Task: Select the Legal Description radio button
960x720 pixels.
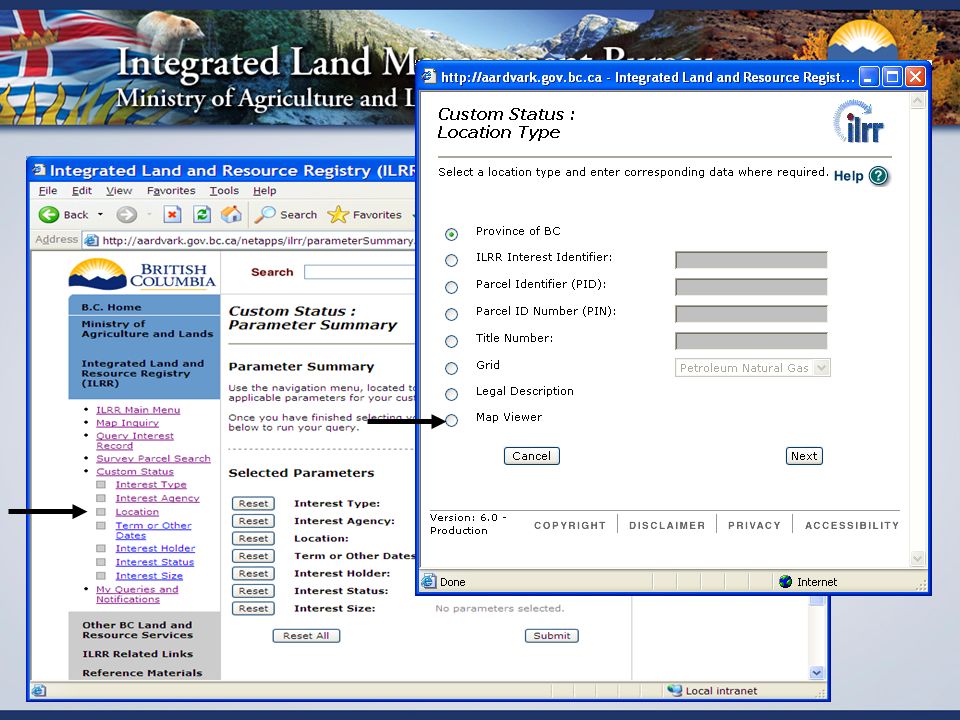Action: pyautogui.click(x=451, y=394)
